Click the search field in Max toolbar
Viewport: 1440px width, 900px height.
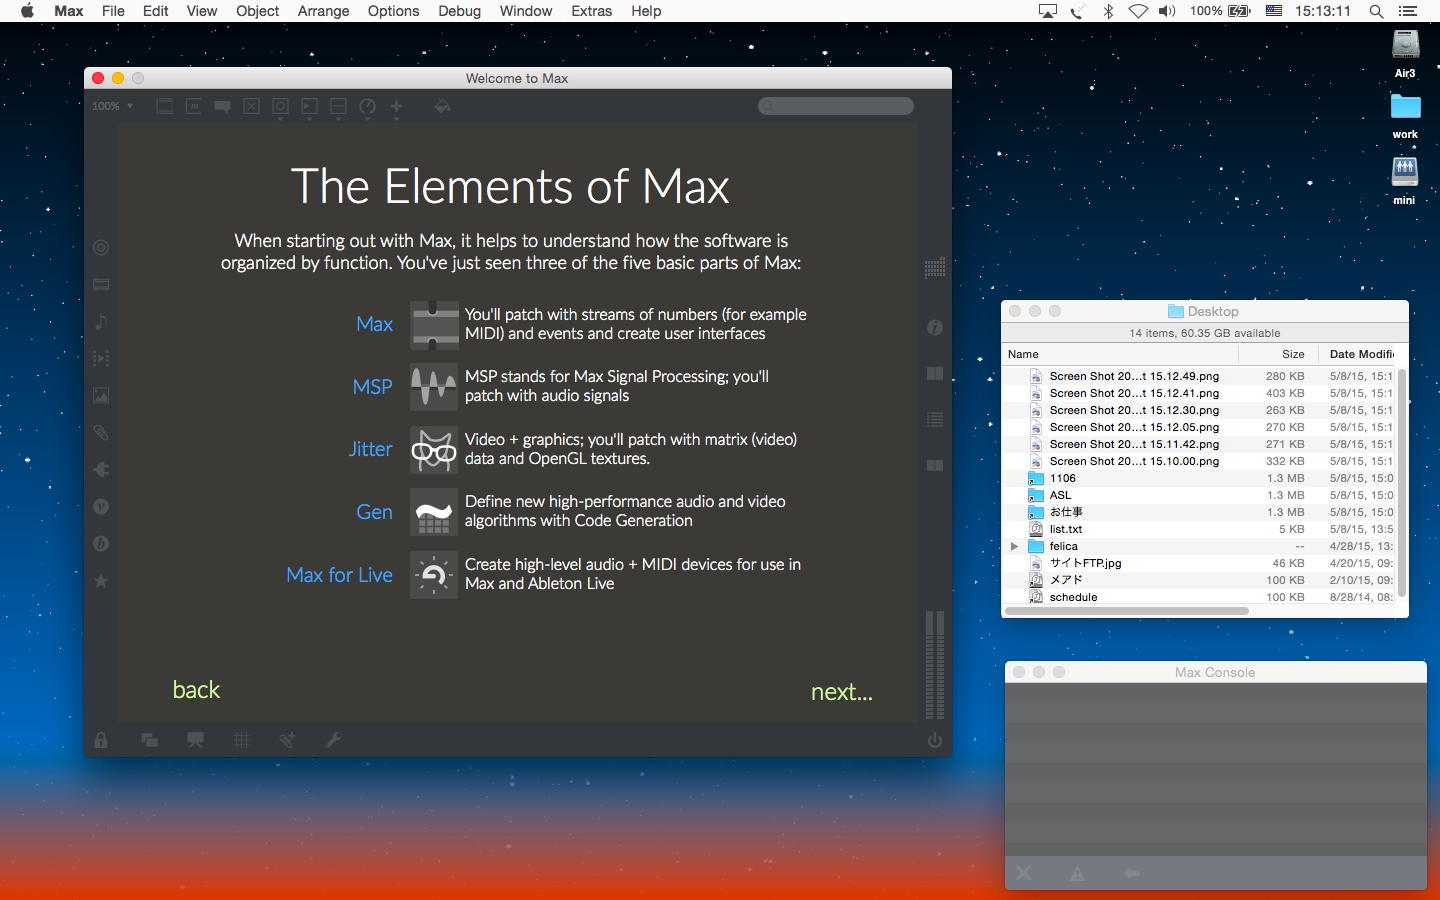836,106
